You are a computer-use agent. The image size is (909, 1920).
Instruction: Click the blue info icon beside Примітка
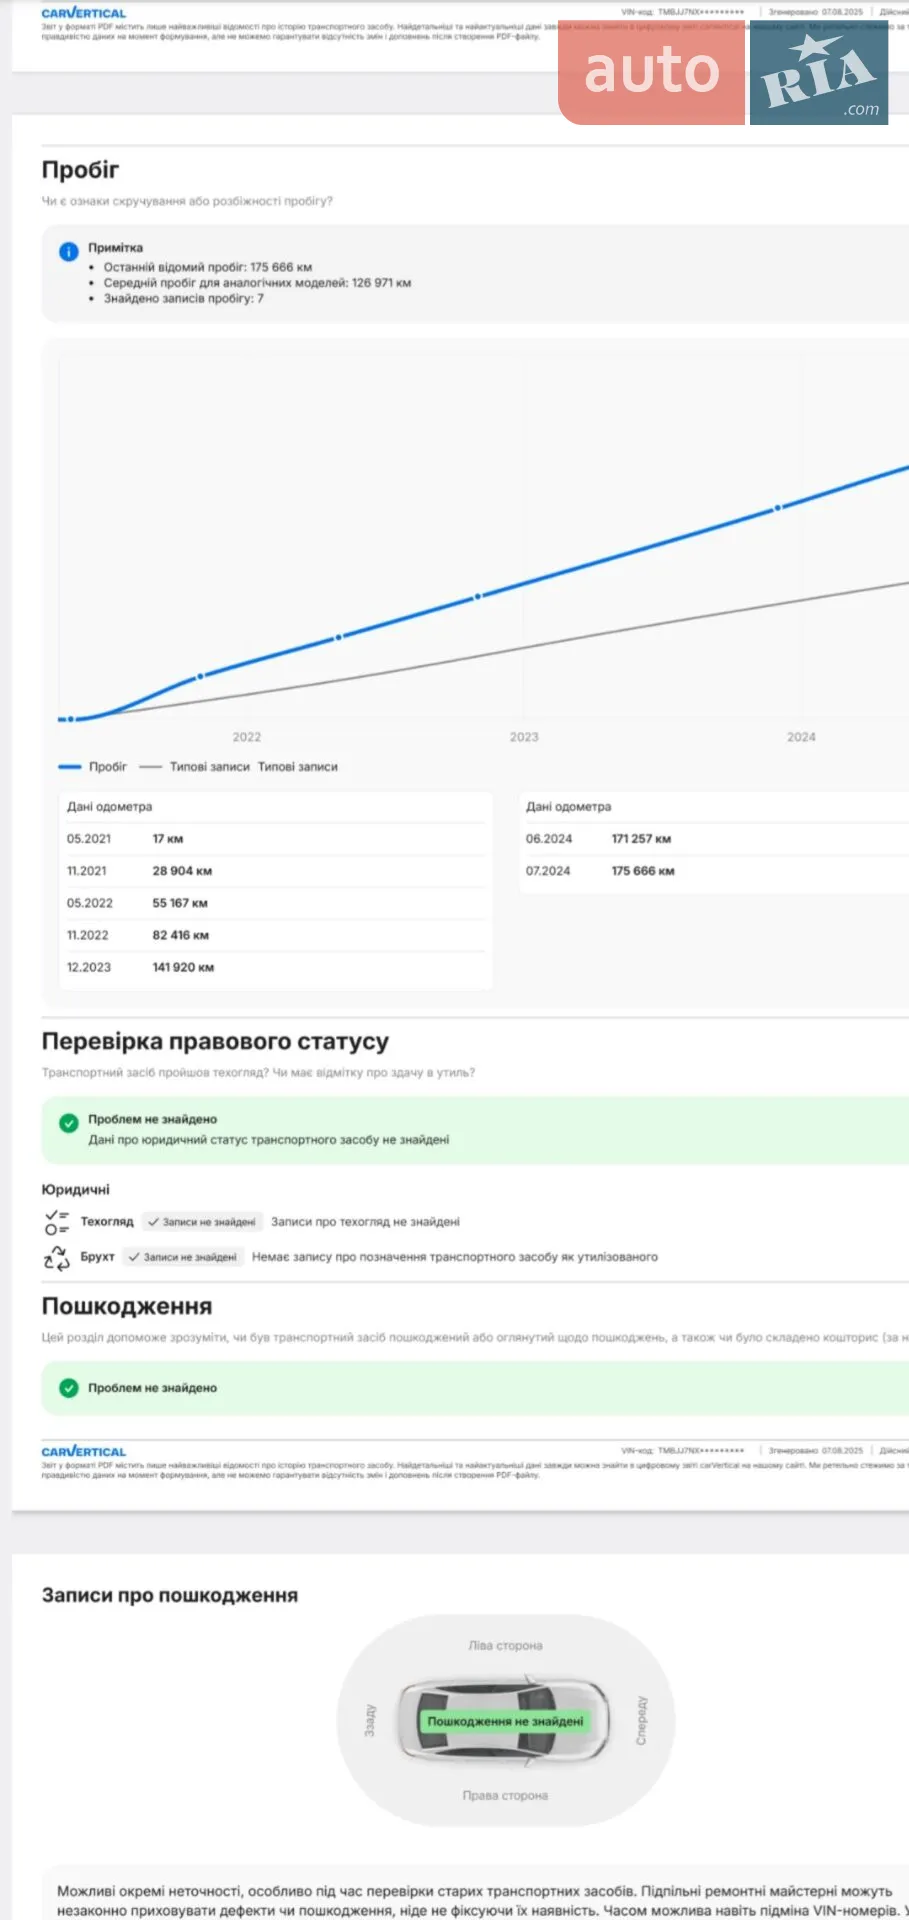[x=68, y=252]
